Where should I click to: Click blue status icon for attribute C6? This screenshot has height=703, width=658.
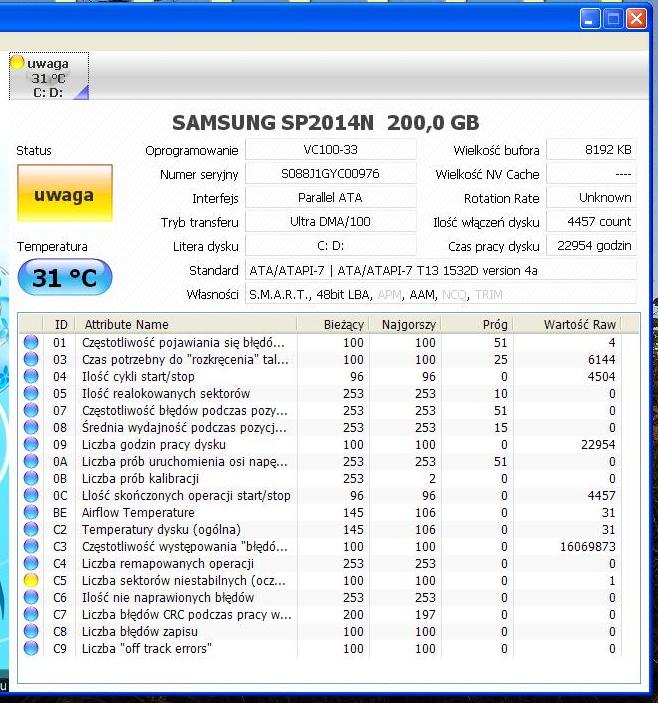(31, 598)
